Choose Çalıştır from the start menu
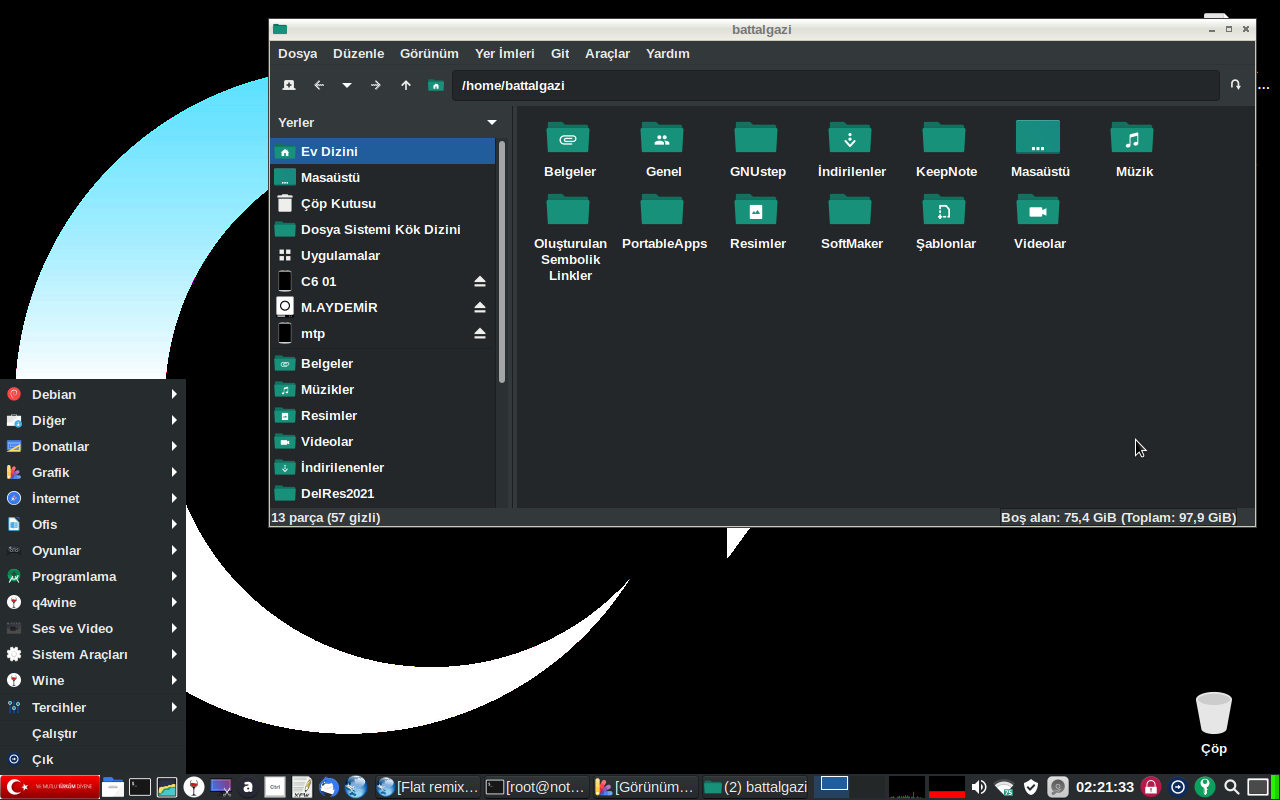Viewport: 1280px width, 800px height. pyautogui.click(x=93, y=733)
